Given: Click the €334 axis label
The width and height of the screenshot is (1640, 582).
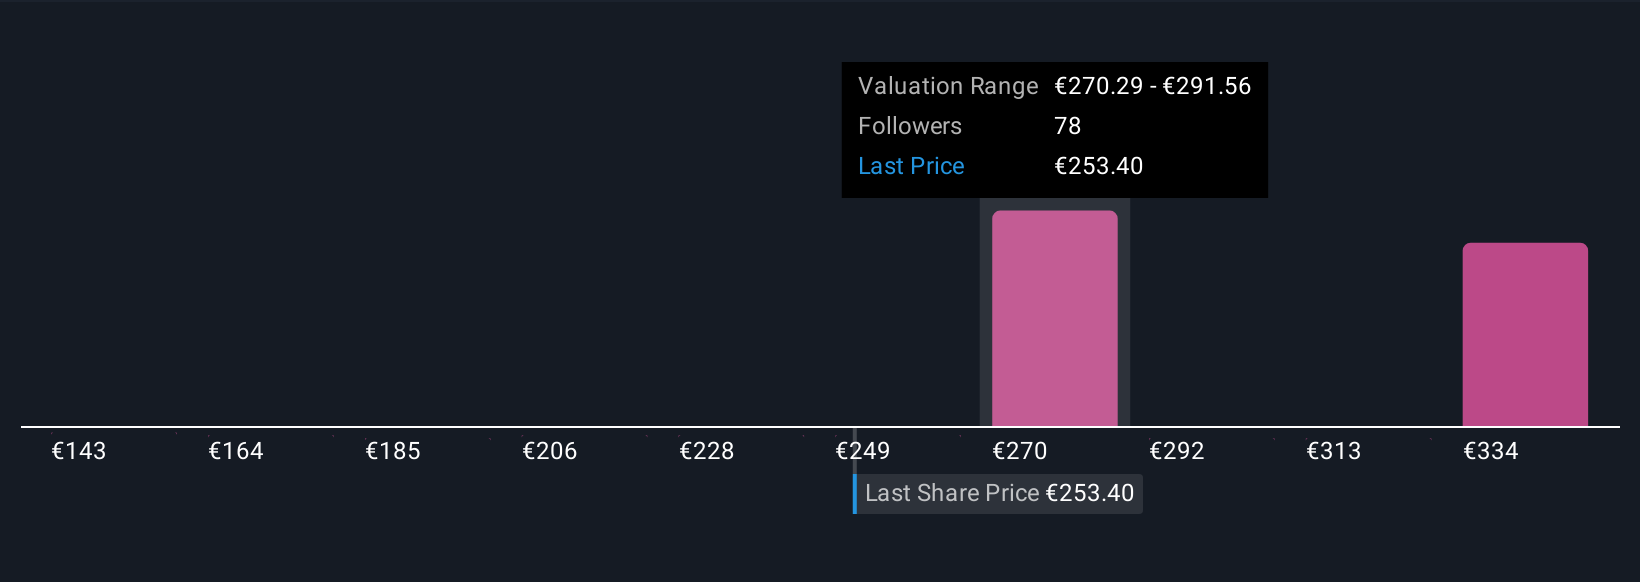Looking at the screenshot, I should 1491,451.
